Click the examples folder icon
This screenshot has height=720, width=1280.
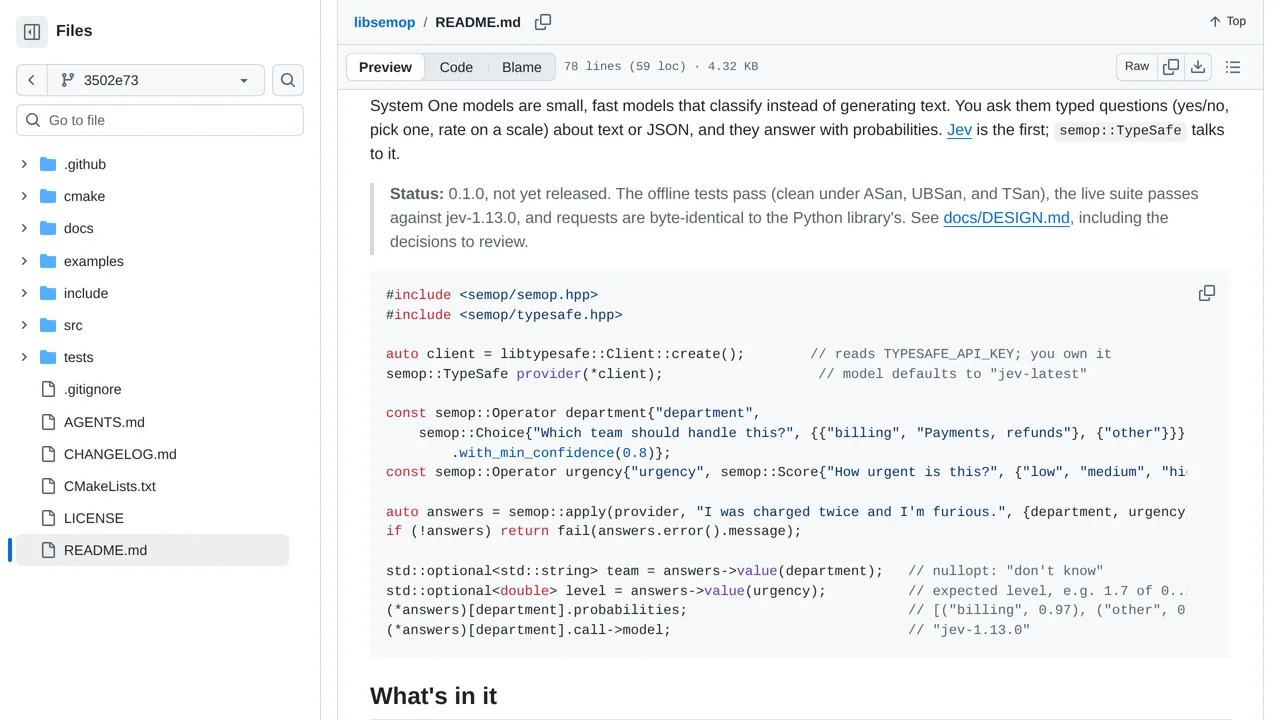[x=48, y=261]
